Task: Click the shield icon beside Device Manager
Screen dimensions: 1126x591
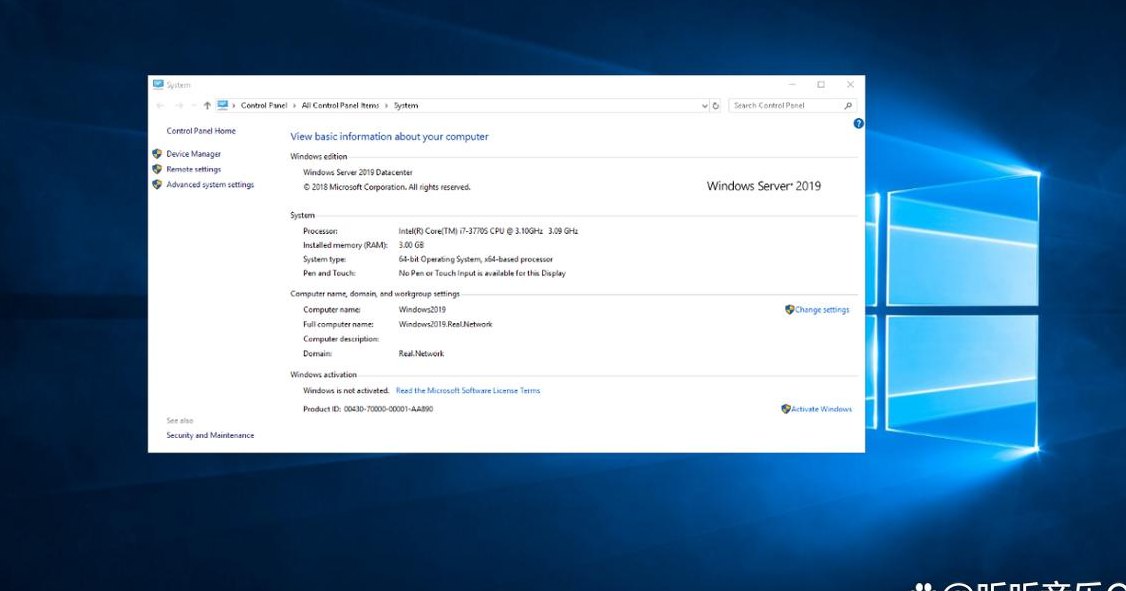Action: [157, 154]
